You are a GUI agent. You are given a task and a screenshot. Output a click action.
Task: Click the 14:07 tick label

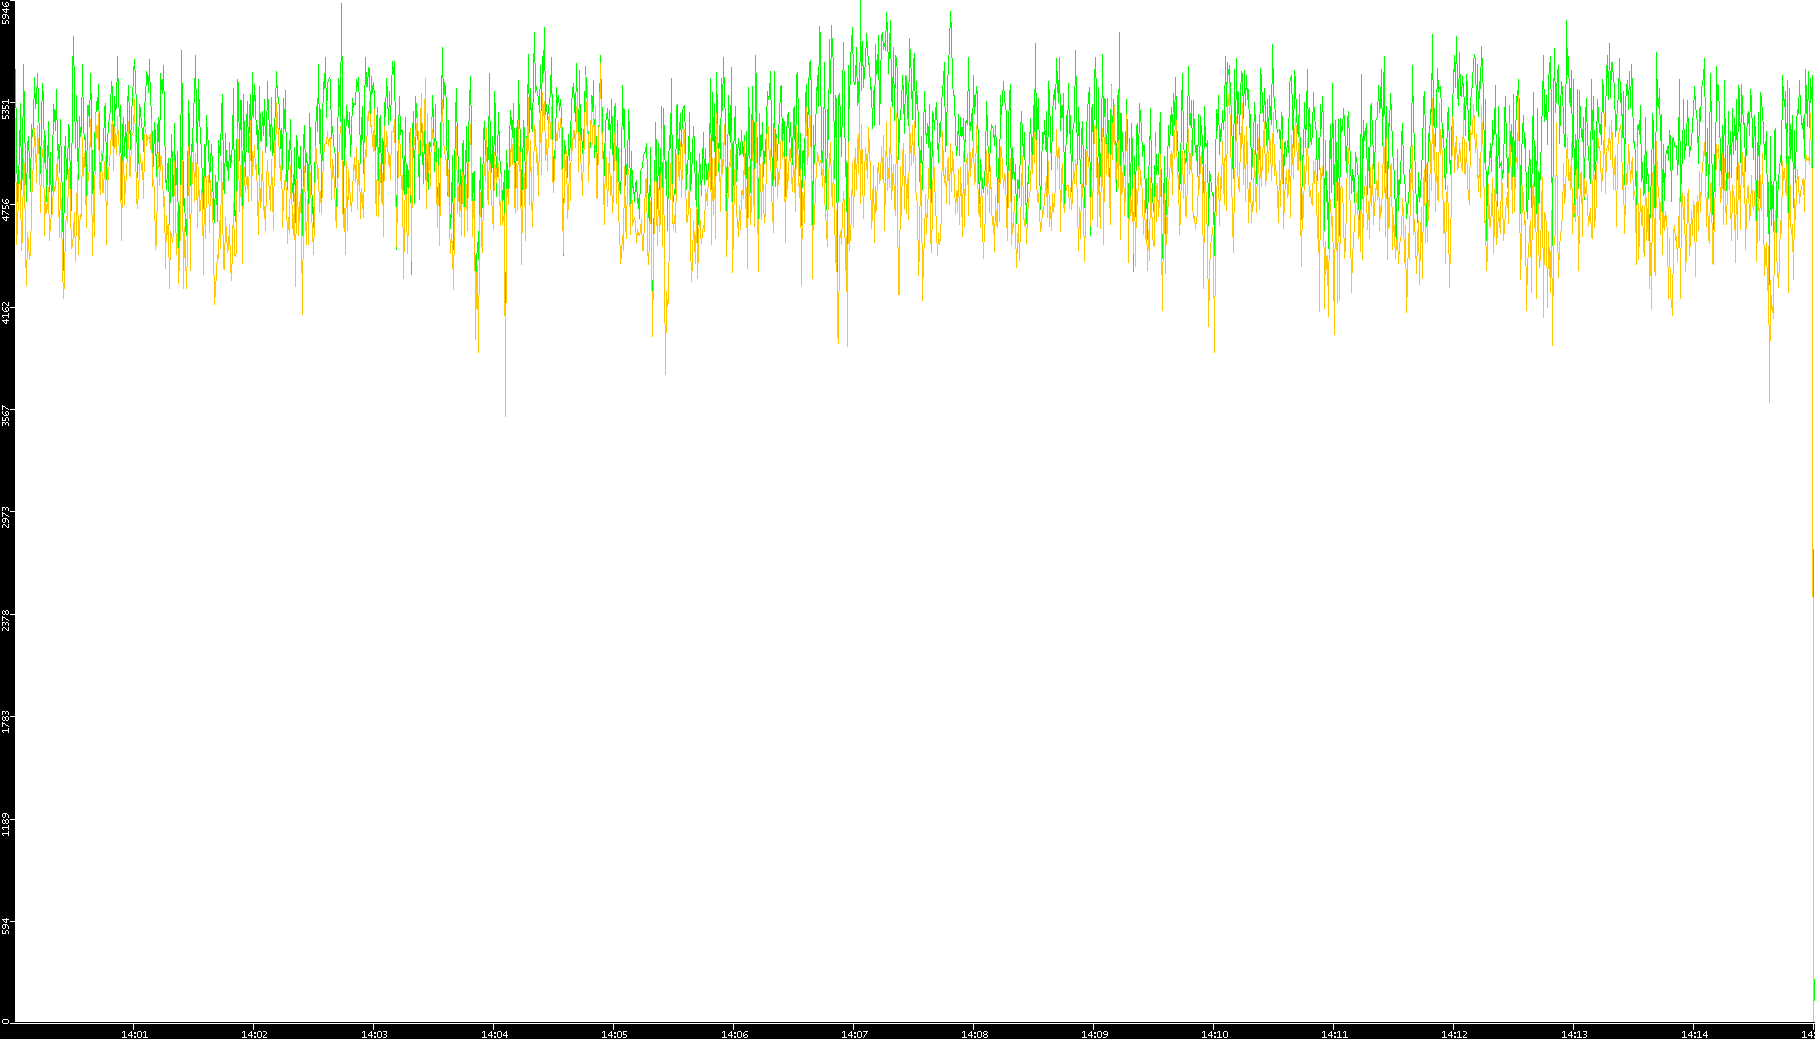pos(854,1033)
